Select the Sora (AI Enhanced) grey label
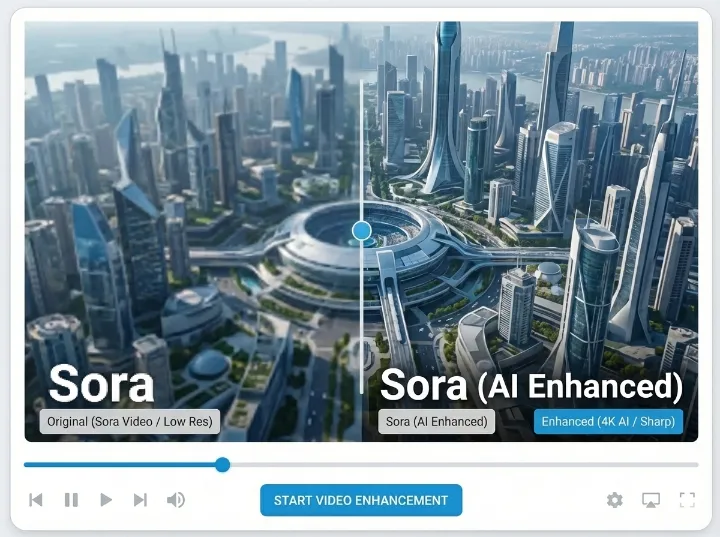 pos(436,422)
